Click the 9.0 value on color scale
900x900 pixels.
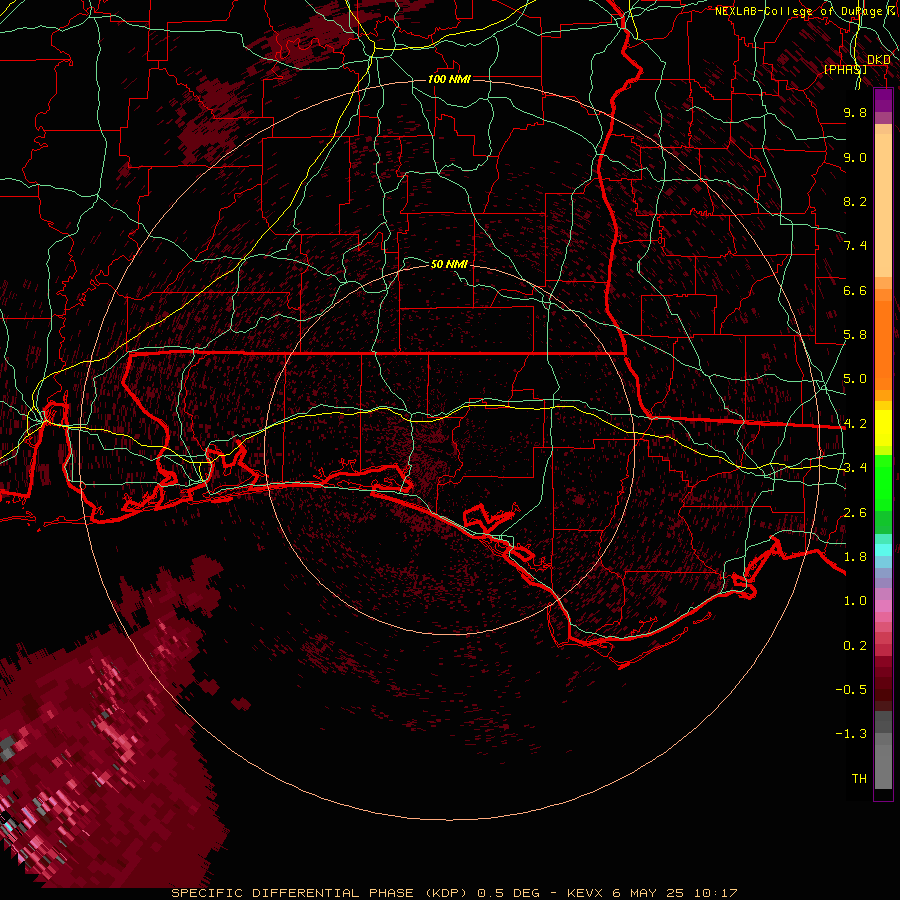855,157
